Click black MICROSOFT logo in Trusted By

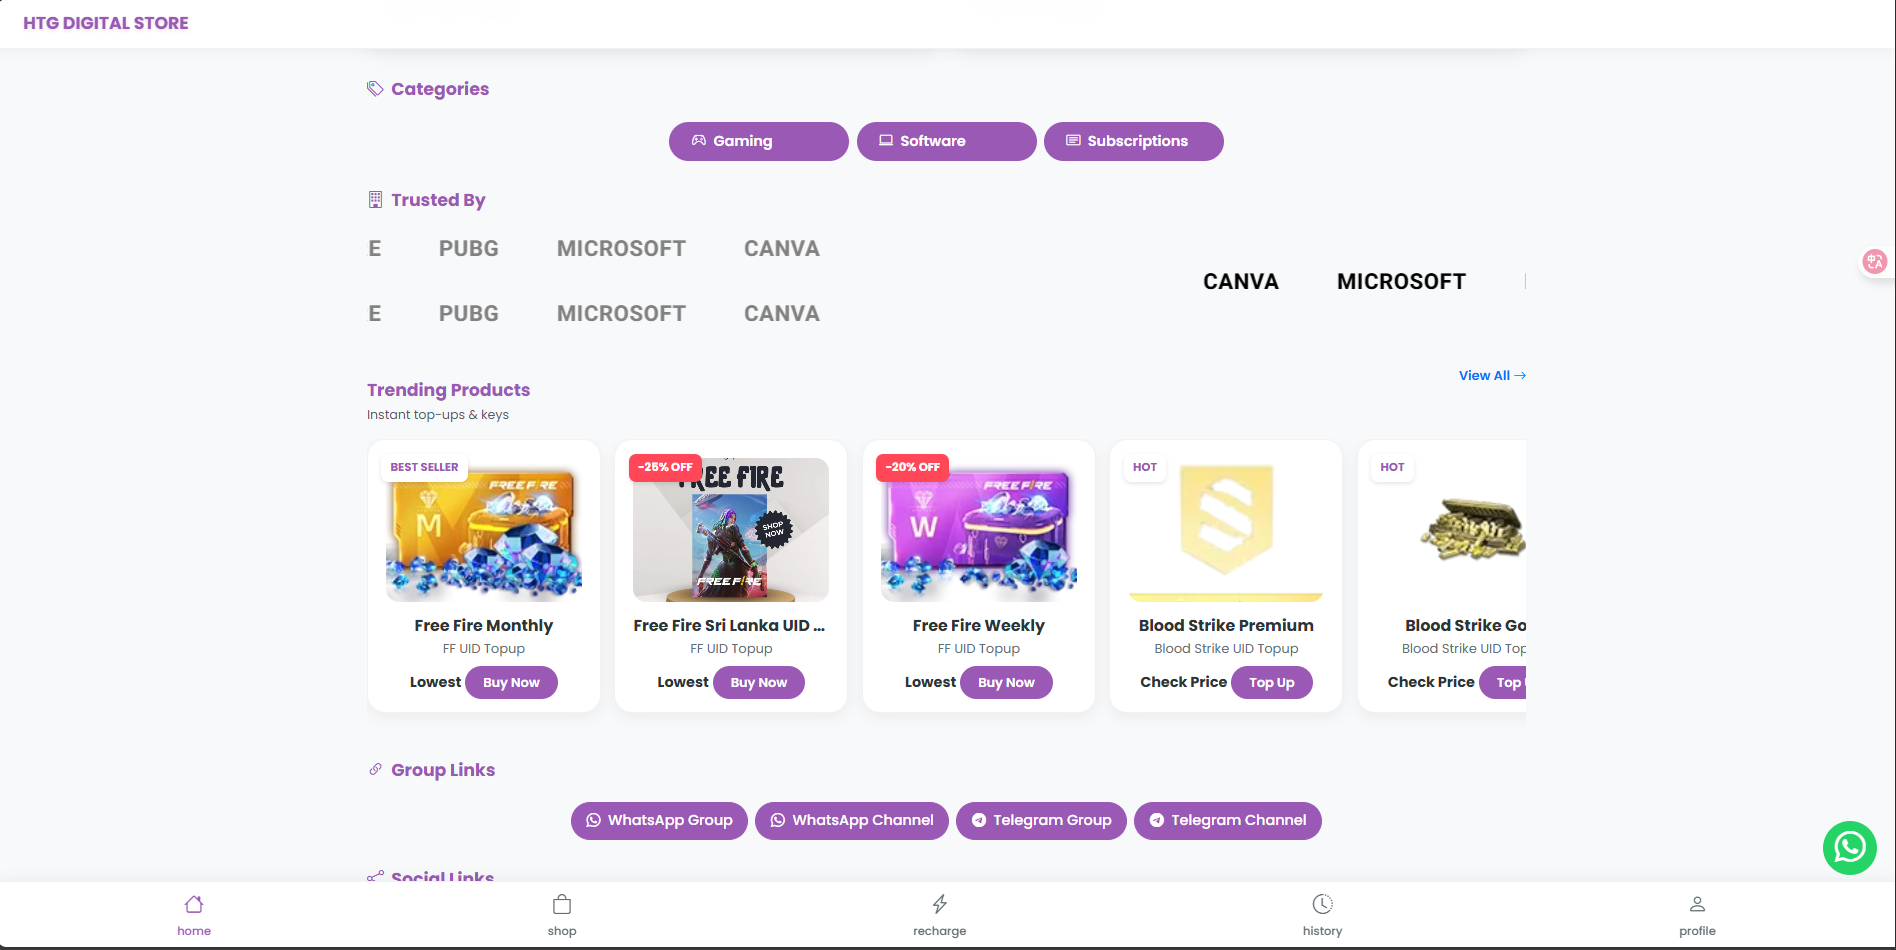[1401, 282]
